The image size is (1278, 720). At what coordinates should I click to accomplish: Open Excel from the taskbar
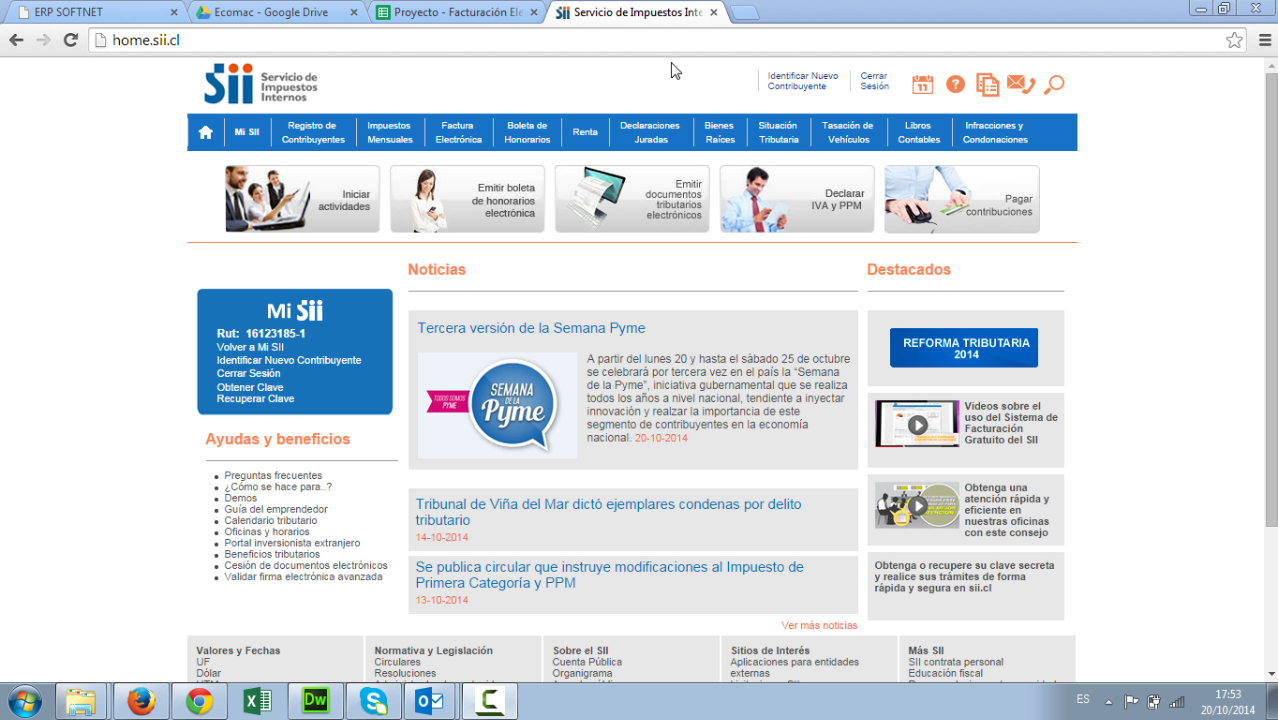(x=257, y=702)
